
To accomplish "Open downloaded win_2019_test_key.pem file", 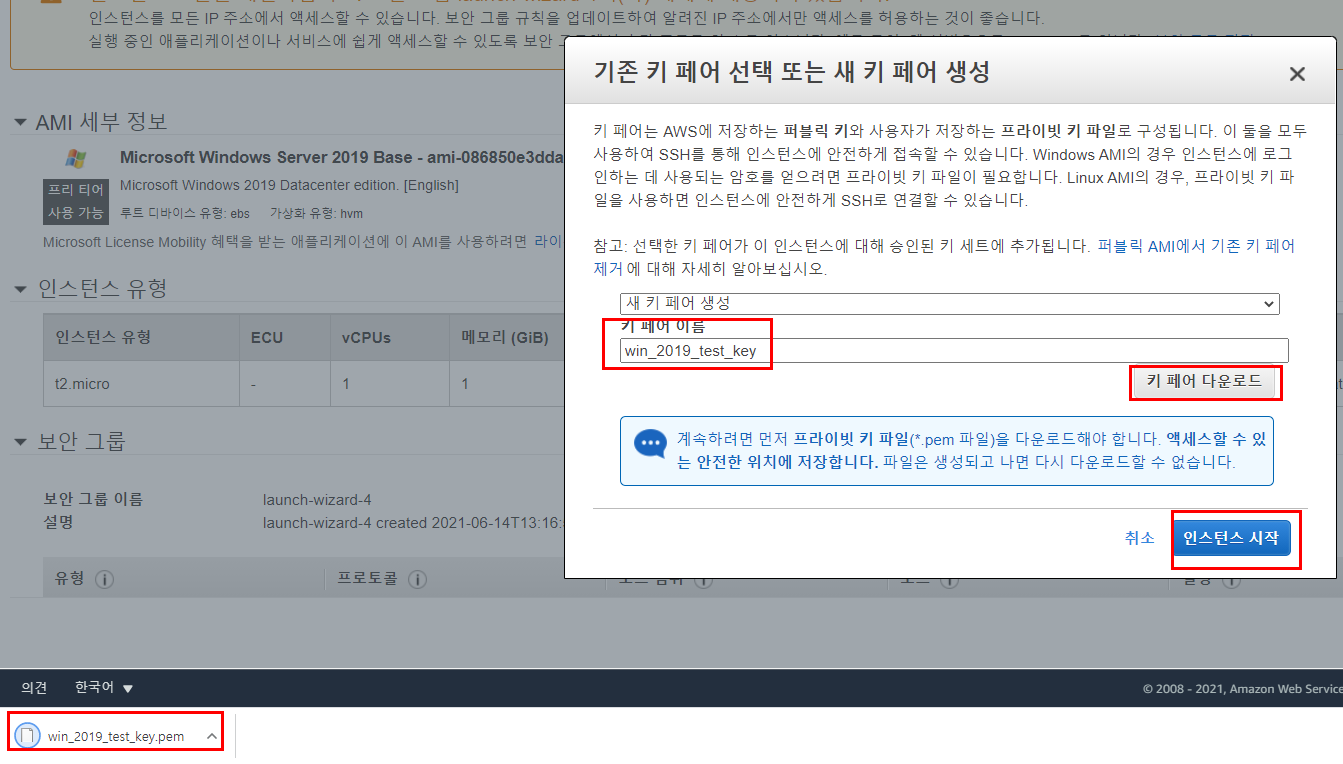I will [116, 737].
